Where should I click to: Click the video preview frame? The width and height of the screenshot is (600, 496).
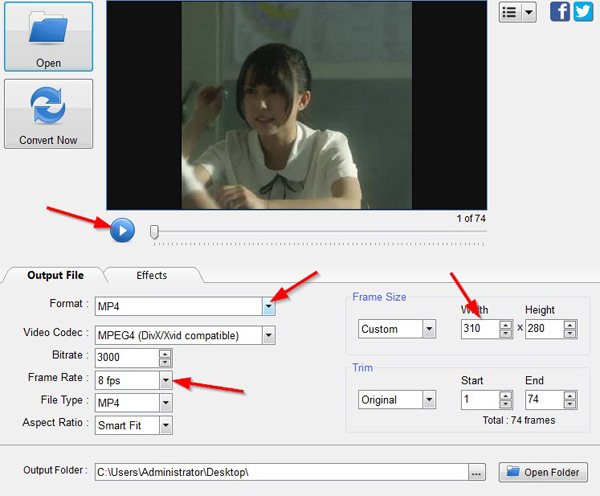click(297, 105)
